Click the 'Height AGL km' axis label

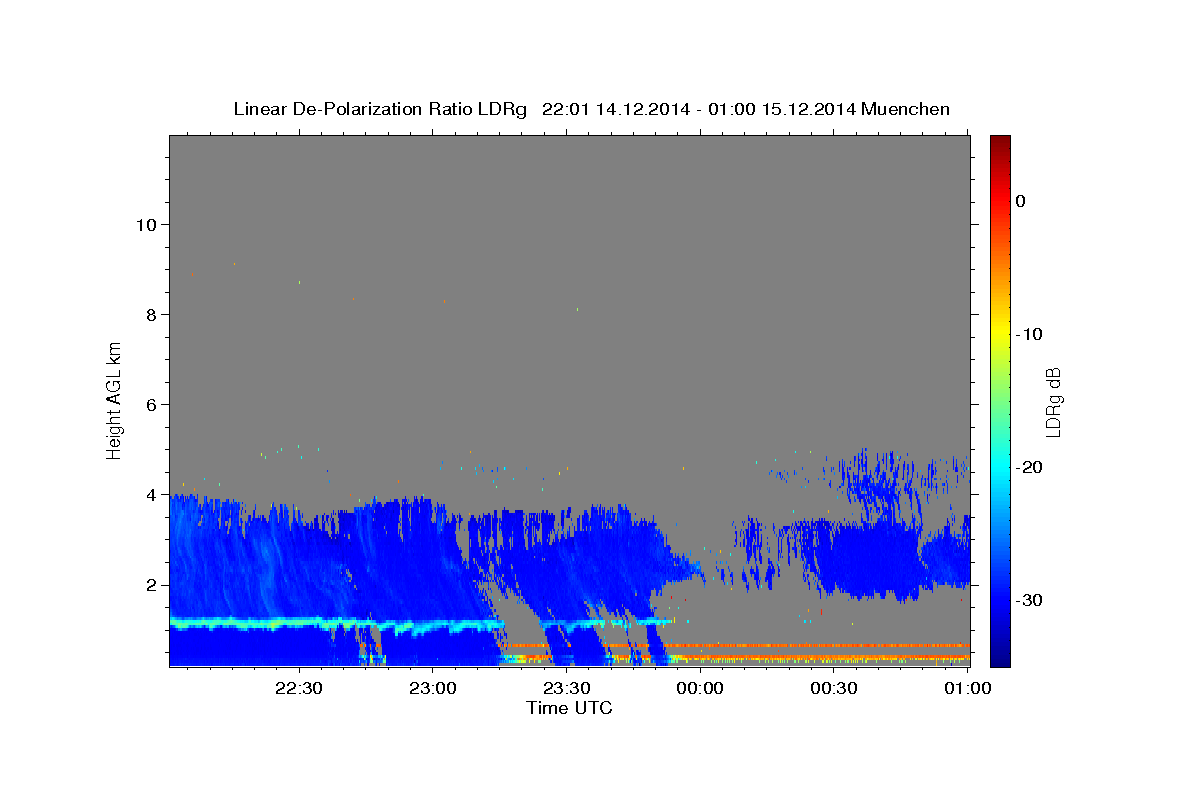[x=115, y=400]
